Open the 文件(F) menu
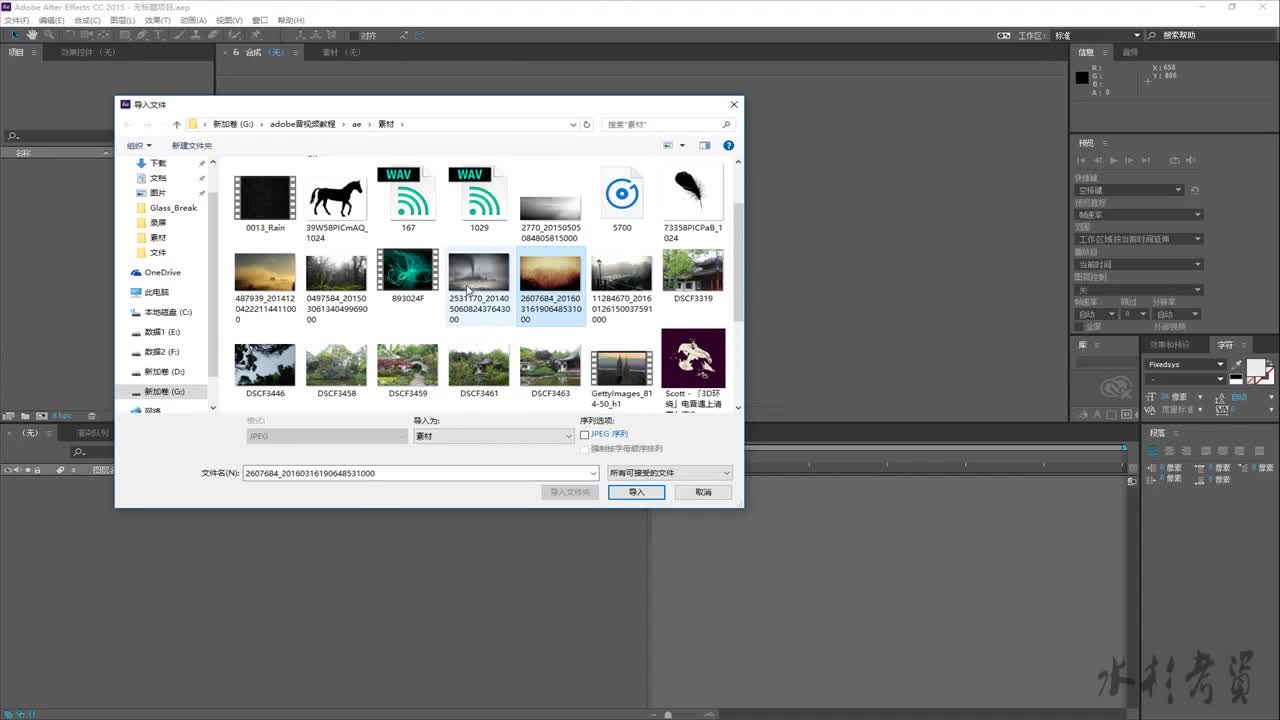The image size is (1280, 720). coord(17,20)
